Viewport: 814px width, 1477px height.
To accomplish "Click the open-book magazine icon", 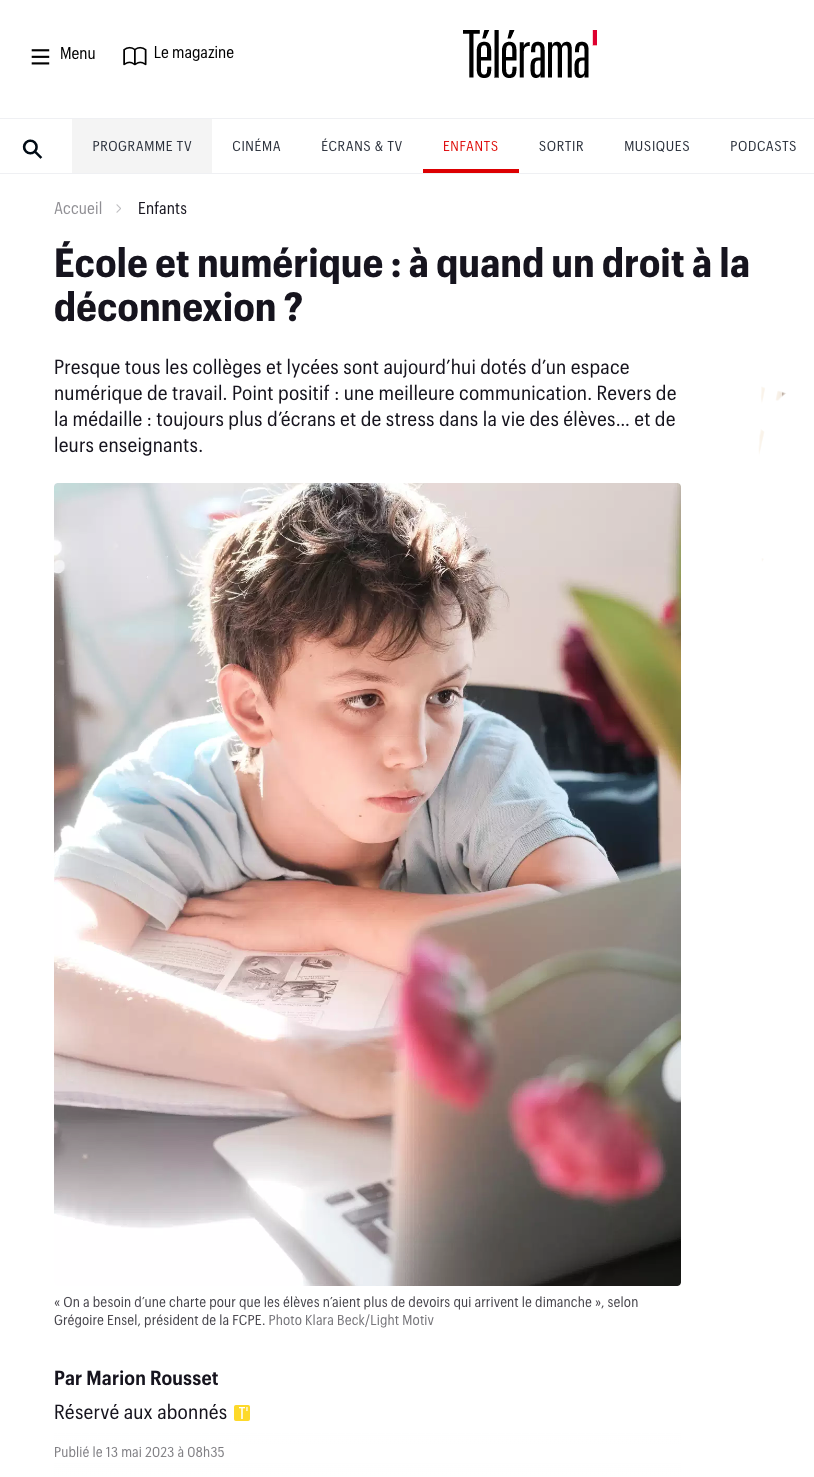I will pyautogui.click(x=134, y=56).
